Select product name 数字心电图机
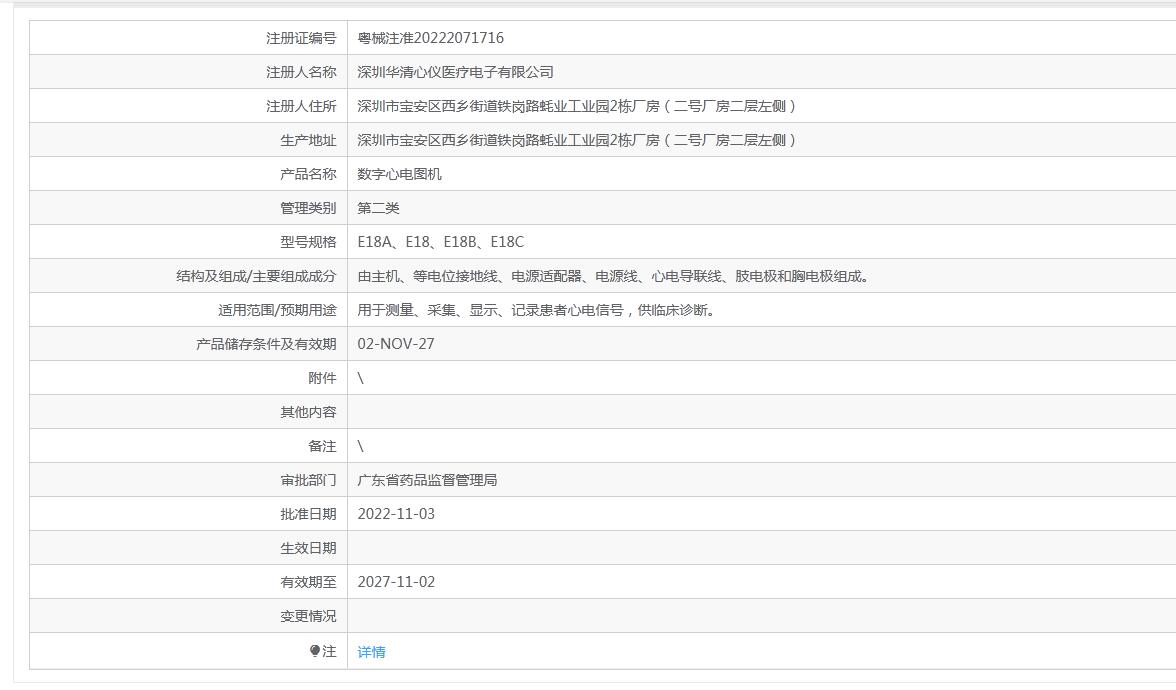 pos(399,174)
